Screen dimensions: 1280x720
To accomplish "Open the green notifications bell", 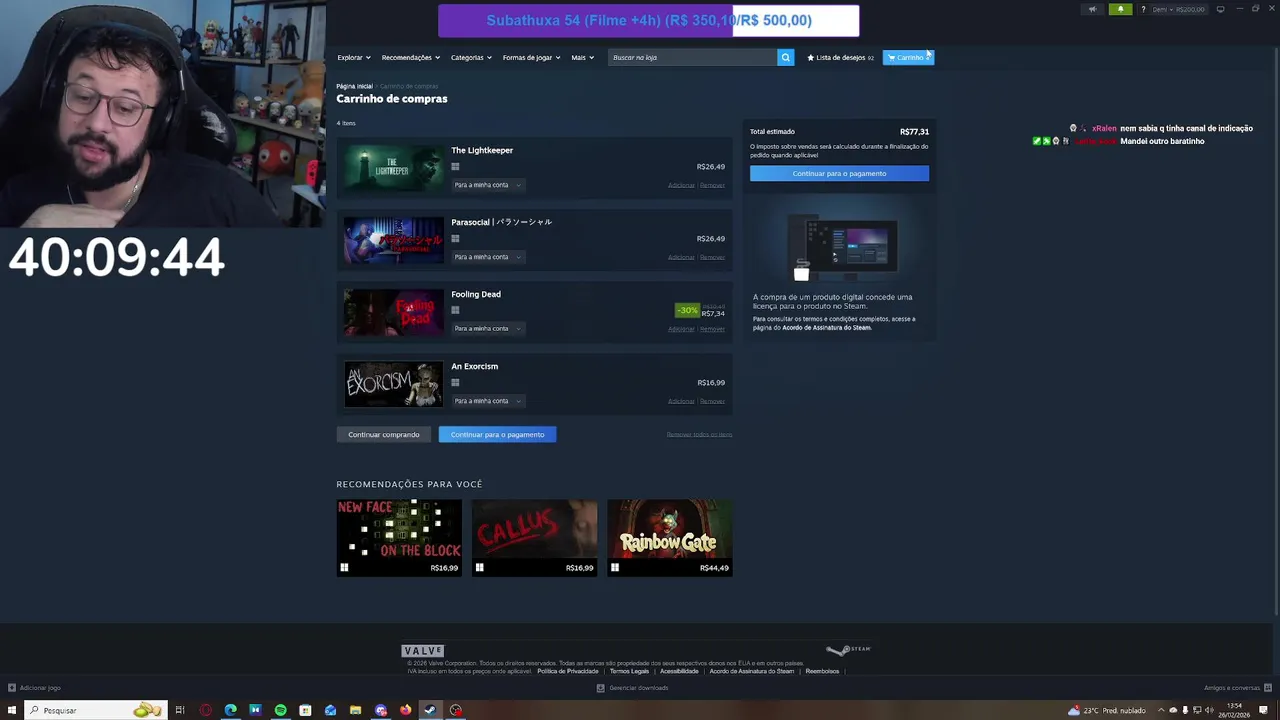I will coord(1120,9).
